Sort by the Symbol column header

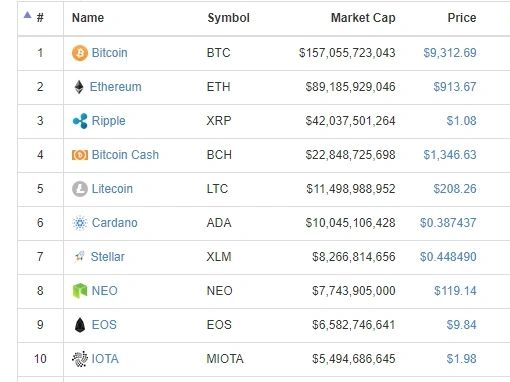point(228,18)
